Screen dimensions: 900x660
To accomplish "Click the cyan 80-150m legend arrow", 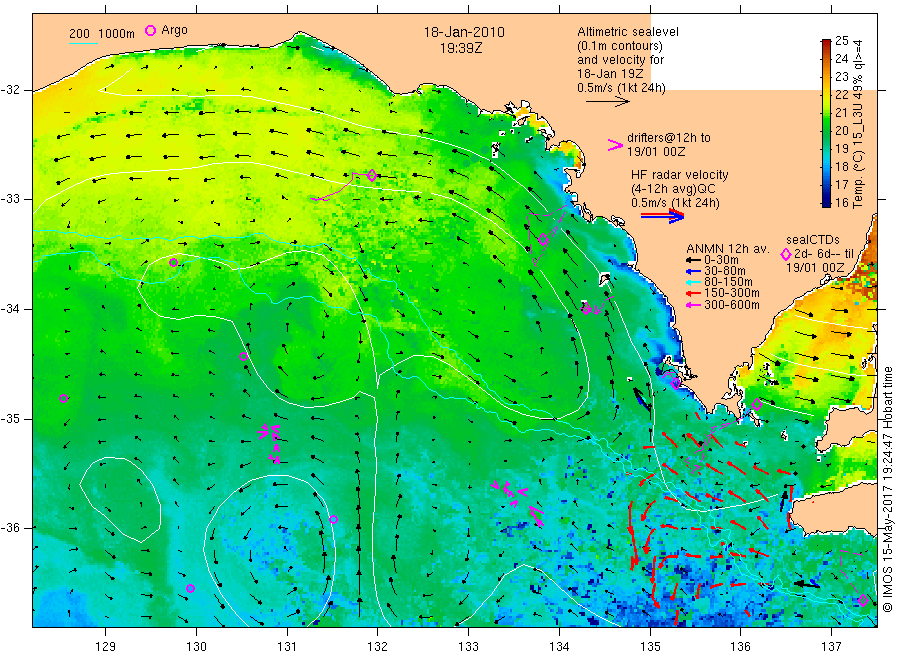I will point(693,282).
